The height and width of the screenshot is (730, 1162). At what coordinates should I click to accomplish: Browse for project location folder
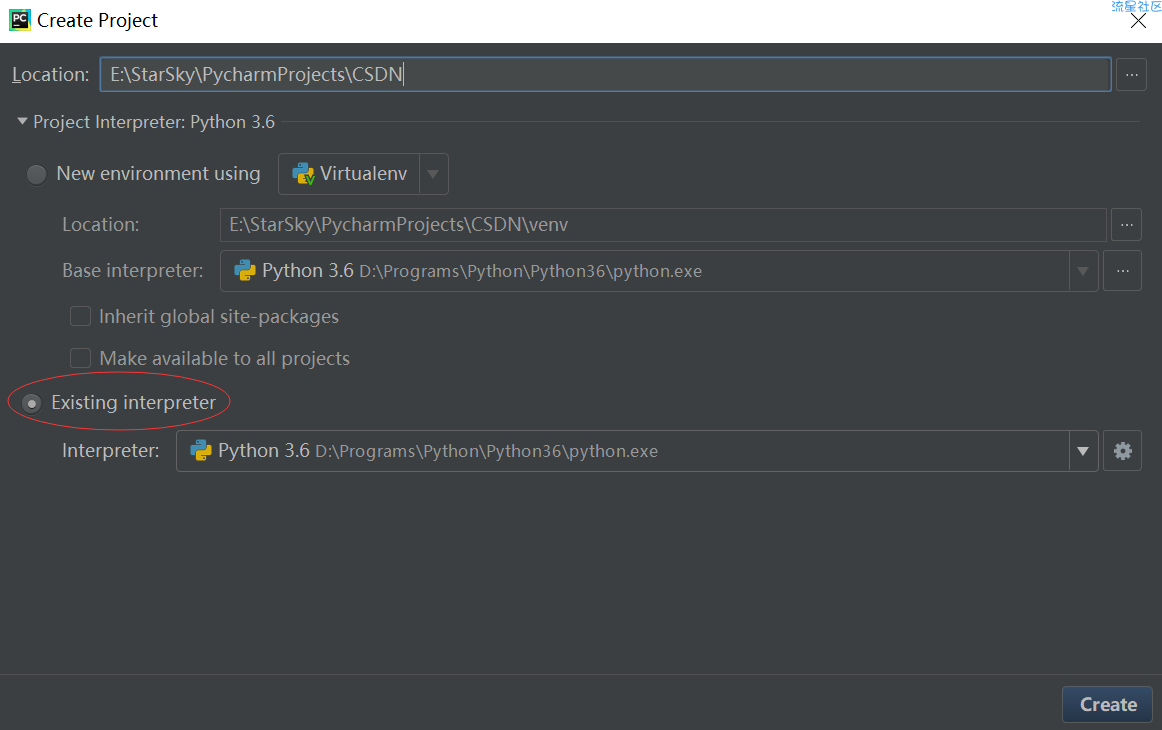[1131, 75]
